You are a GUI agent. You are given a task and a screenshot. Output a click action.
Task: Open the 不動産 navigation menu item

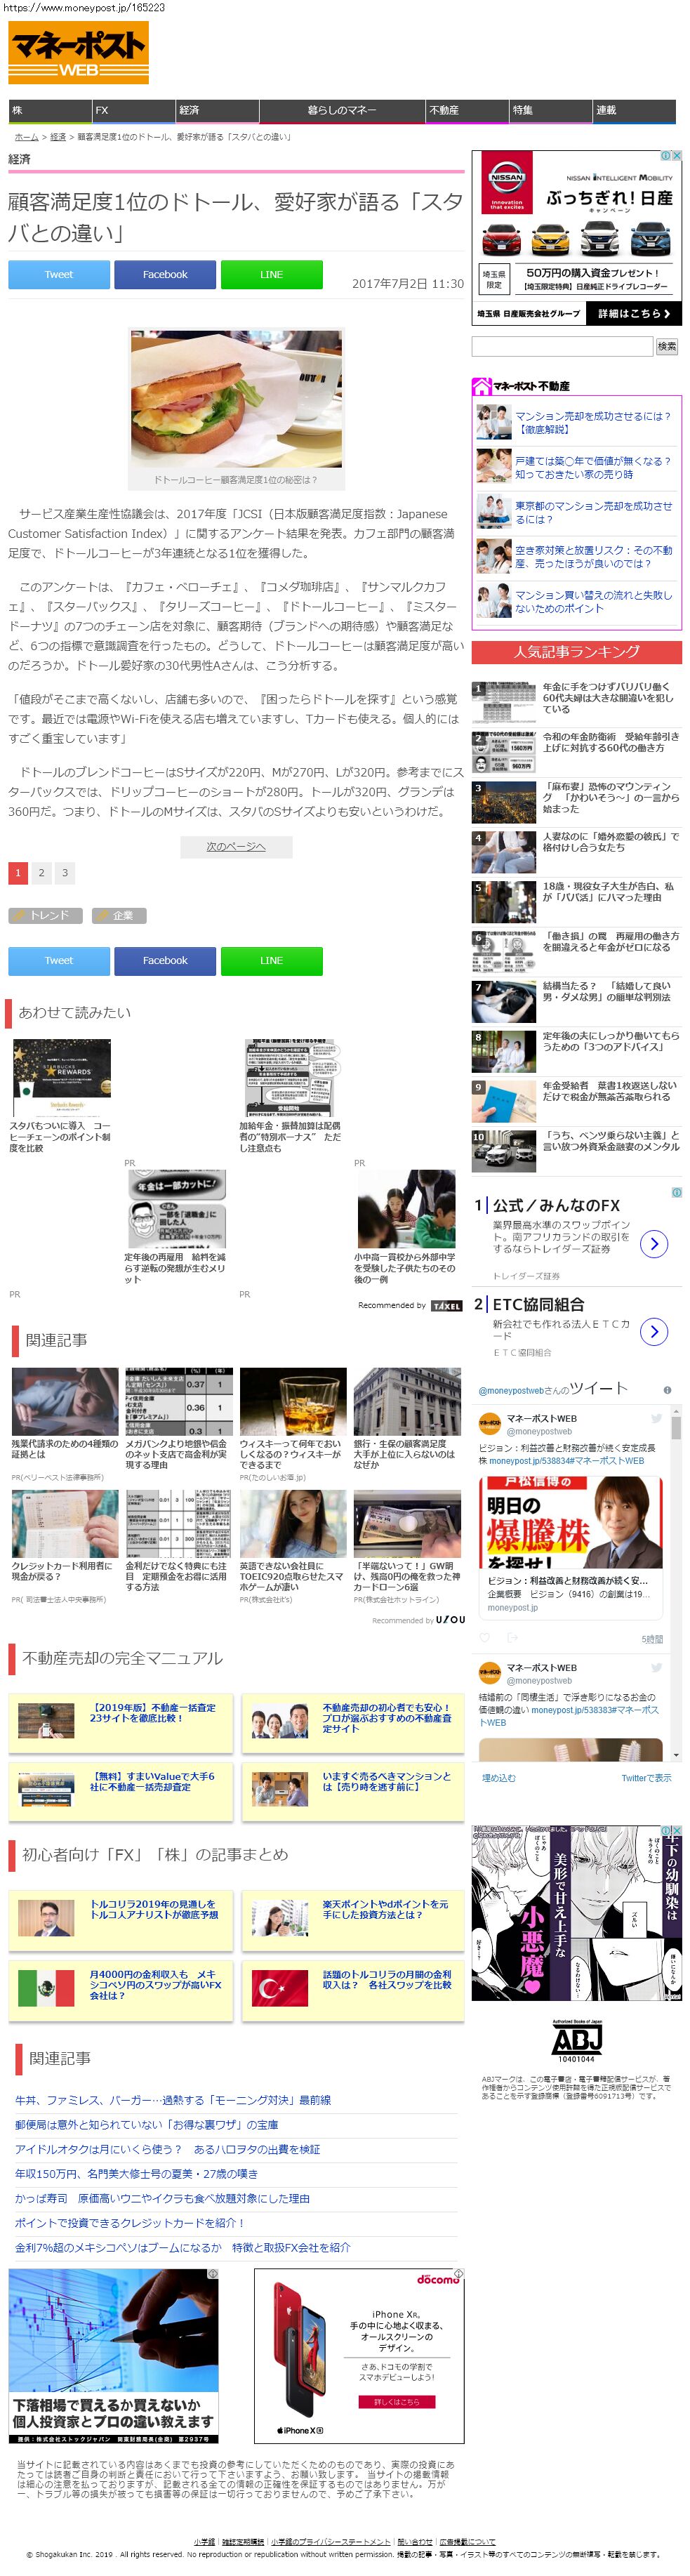coord(444,110)
